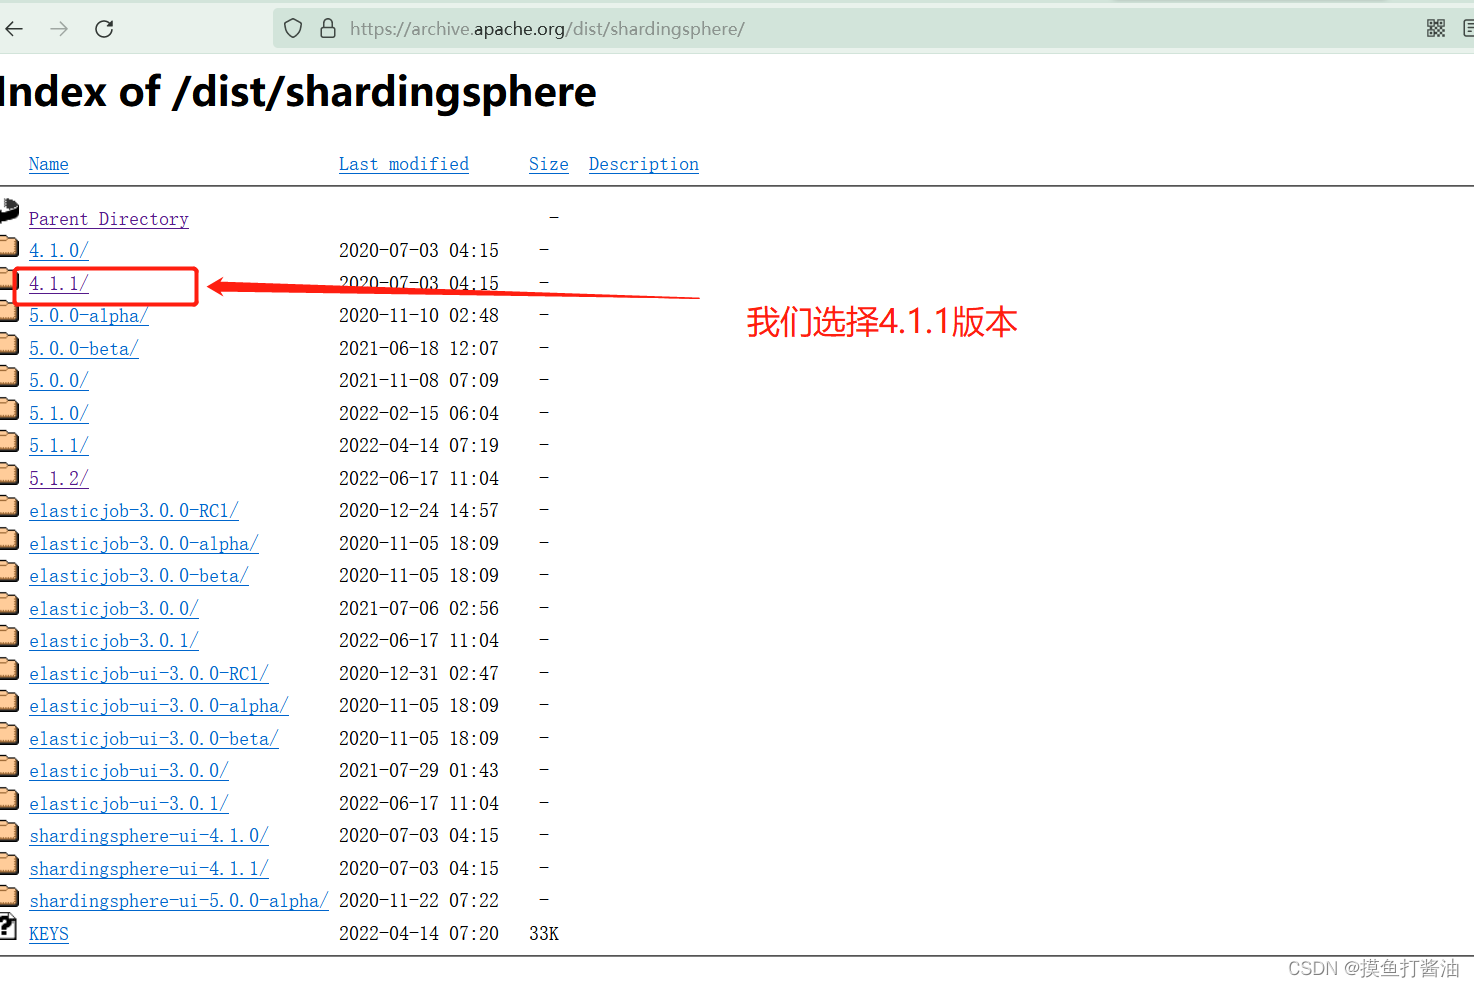Click the folder icon beside 5.1.1/
This screenshot has height=987, width=1474.
[9, 440]
